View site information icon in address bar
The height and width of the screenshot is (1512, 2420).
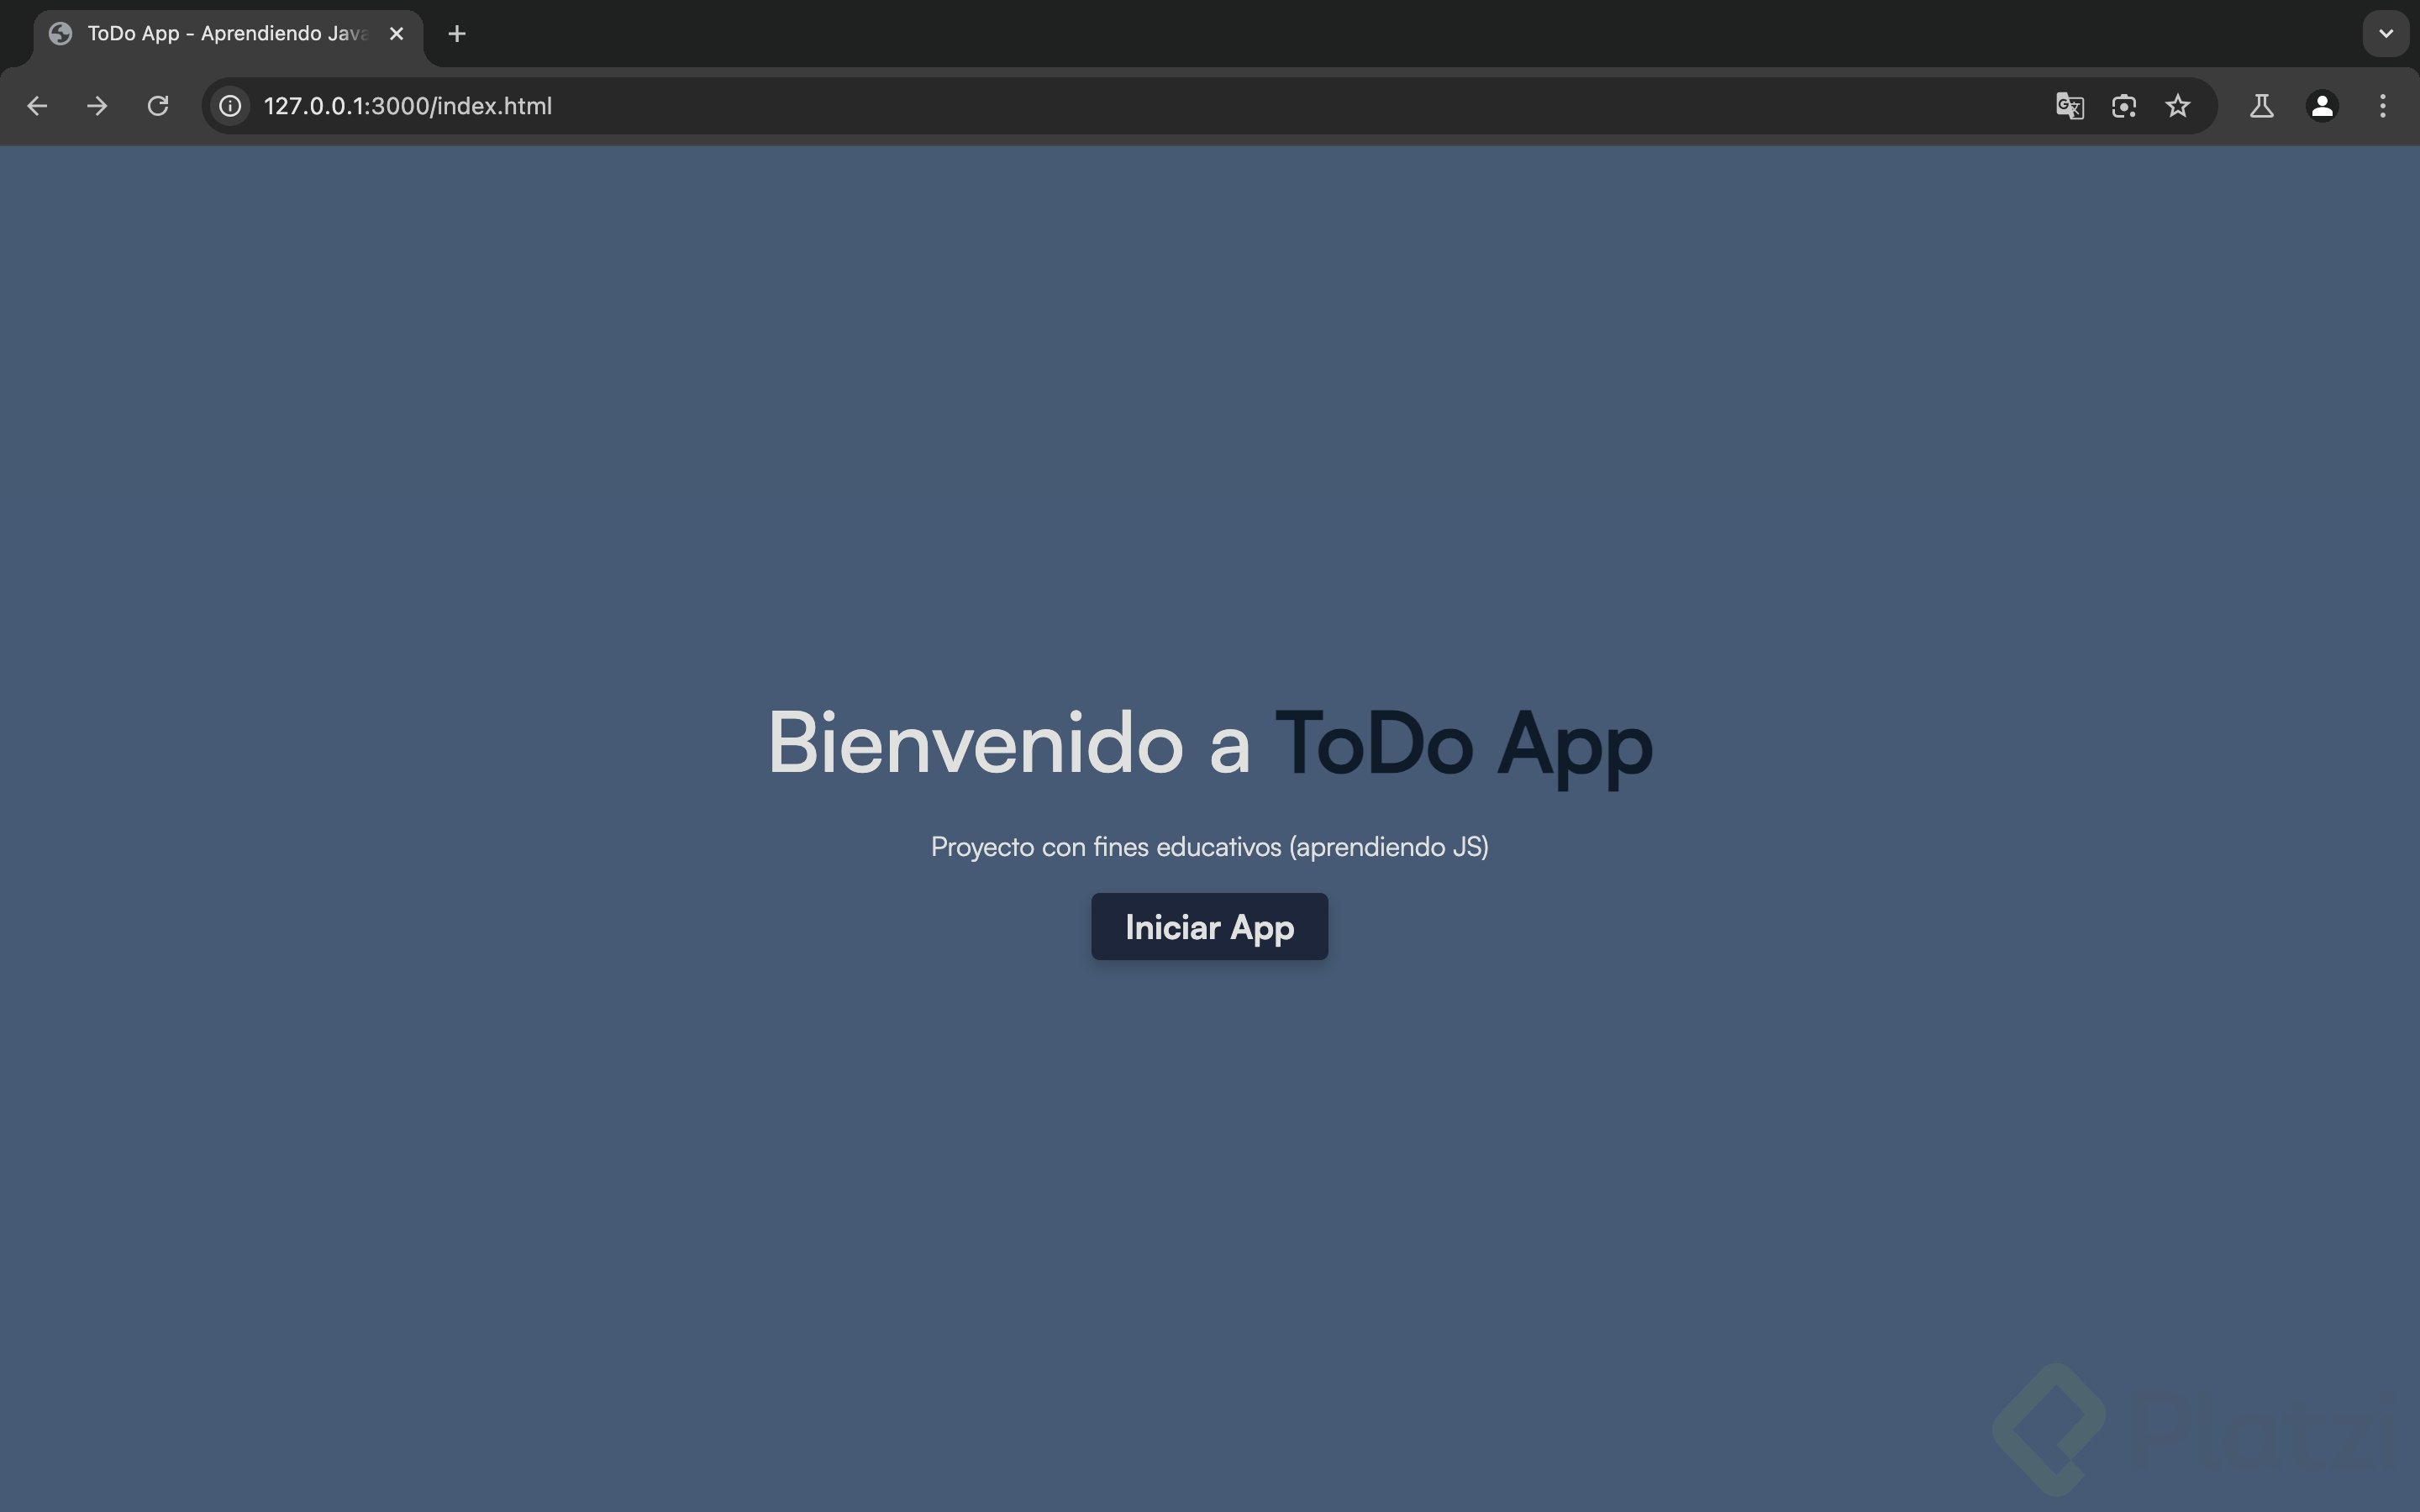230,106
